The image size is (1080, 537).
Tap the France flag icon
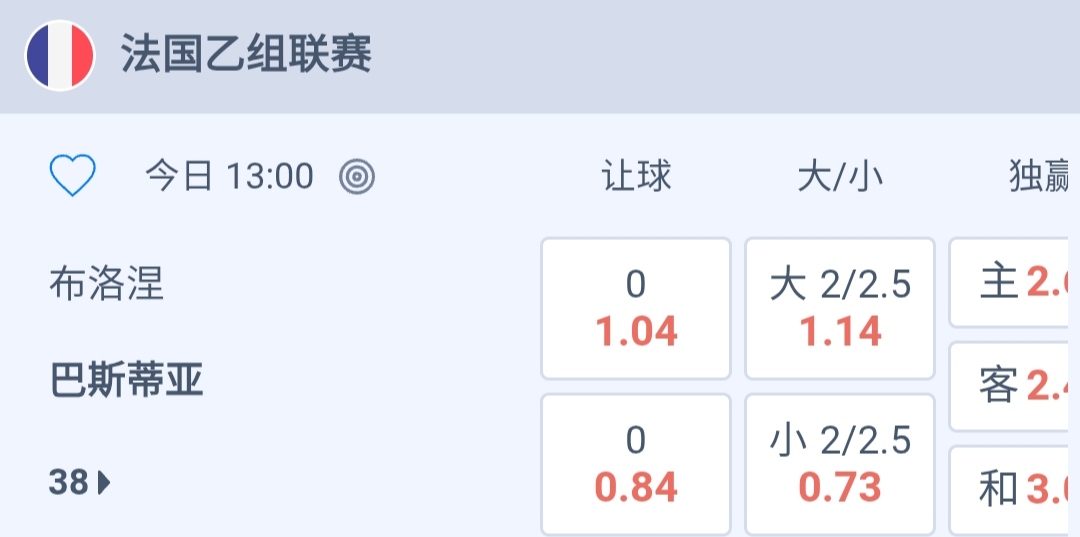[60, 55]
